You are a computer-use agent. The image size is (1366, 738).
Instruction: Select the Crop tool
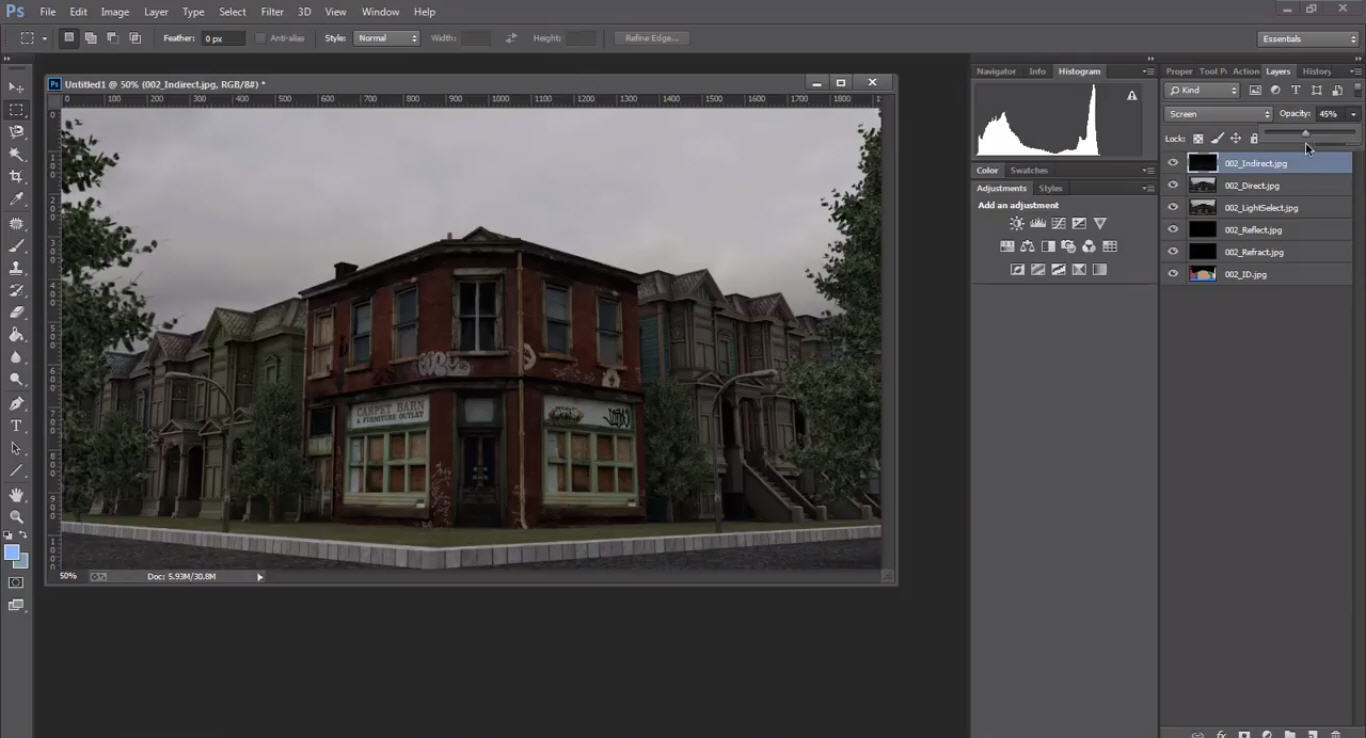coord(16,177)
